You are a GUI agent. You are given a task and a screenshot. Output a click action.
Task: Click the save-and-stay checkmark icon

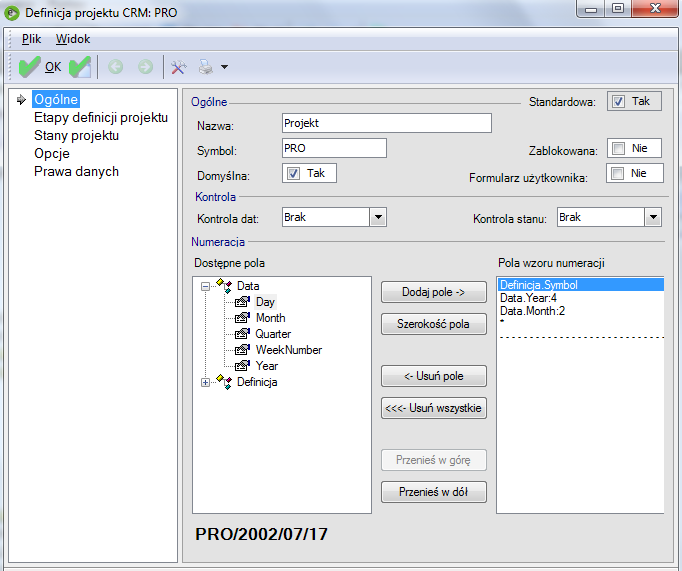(x=80, y=67)
